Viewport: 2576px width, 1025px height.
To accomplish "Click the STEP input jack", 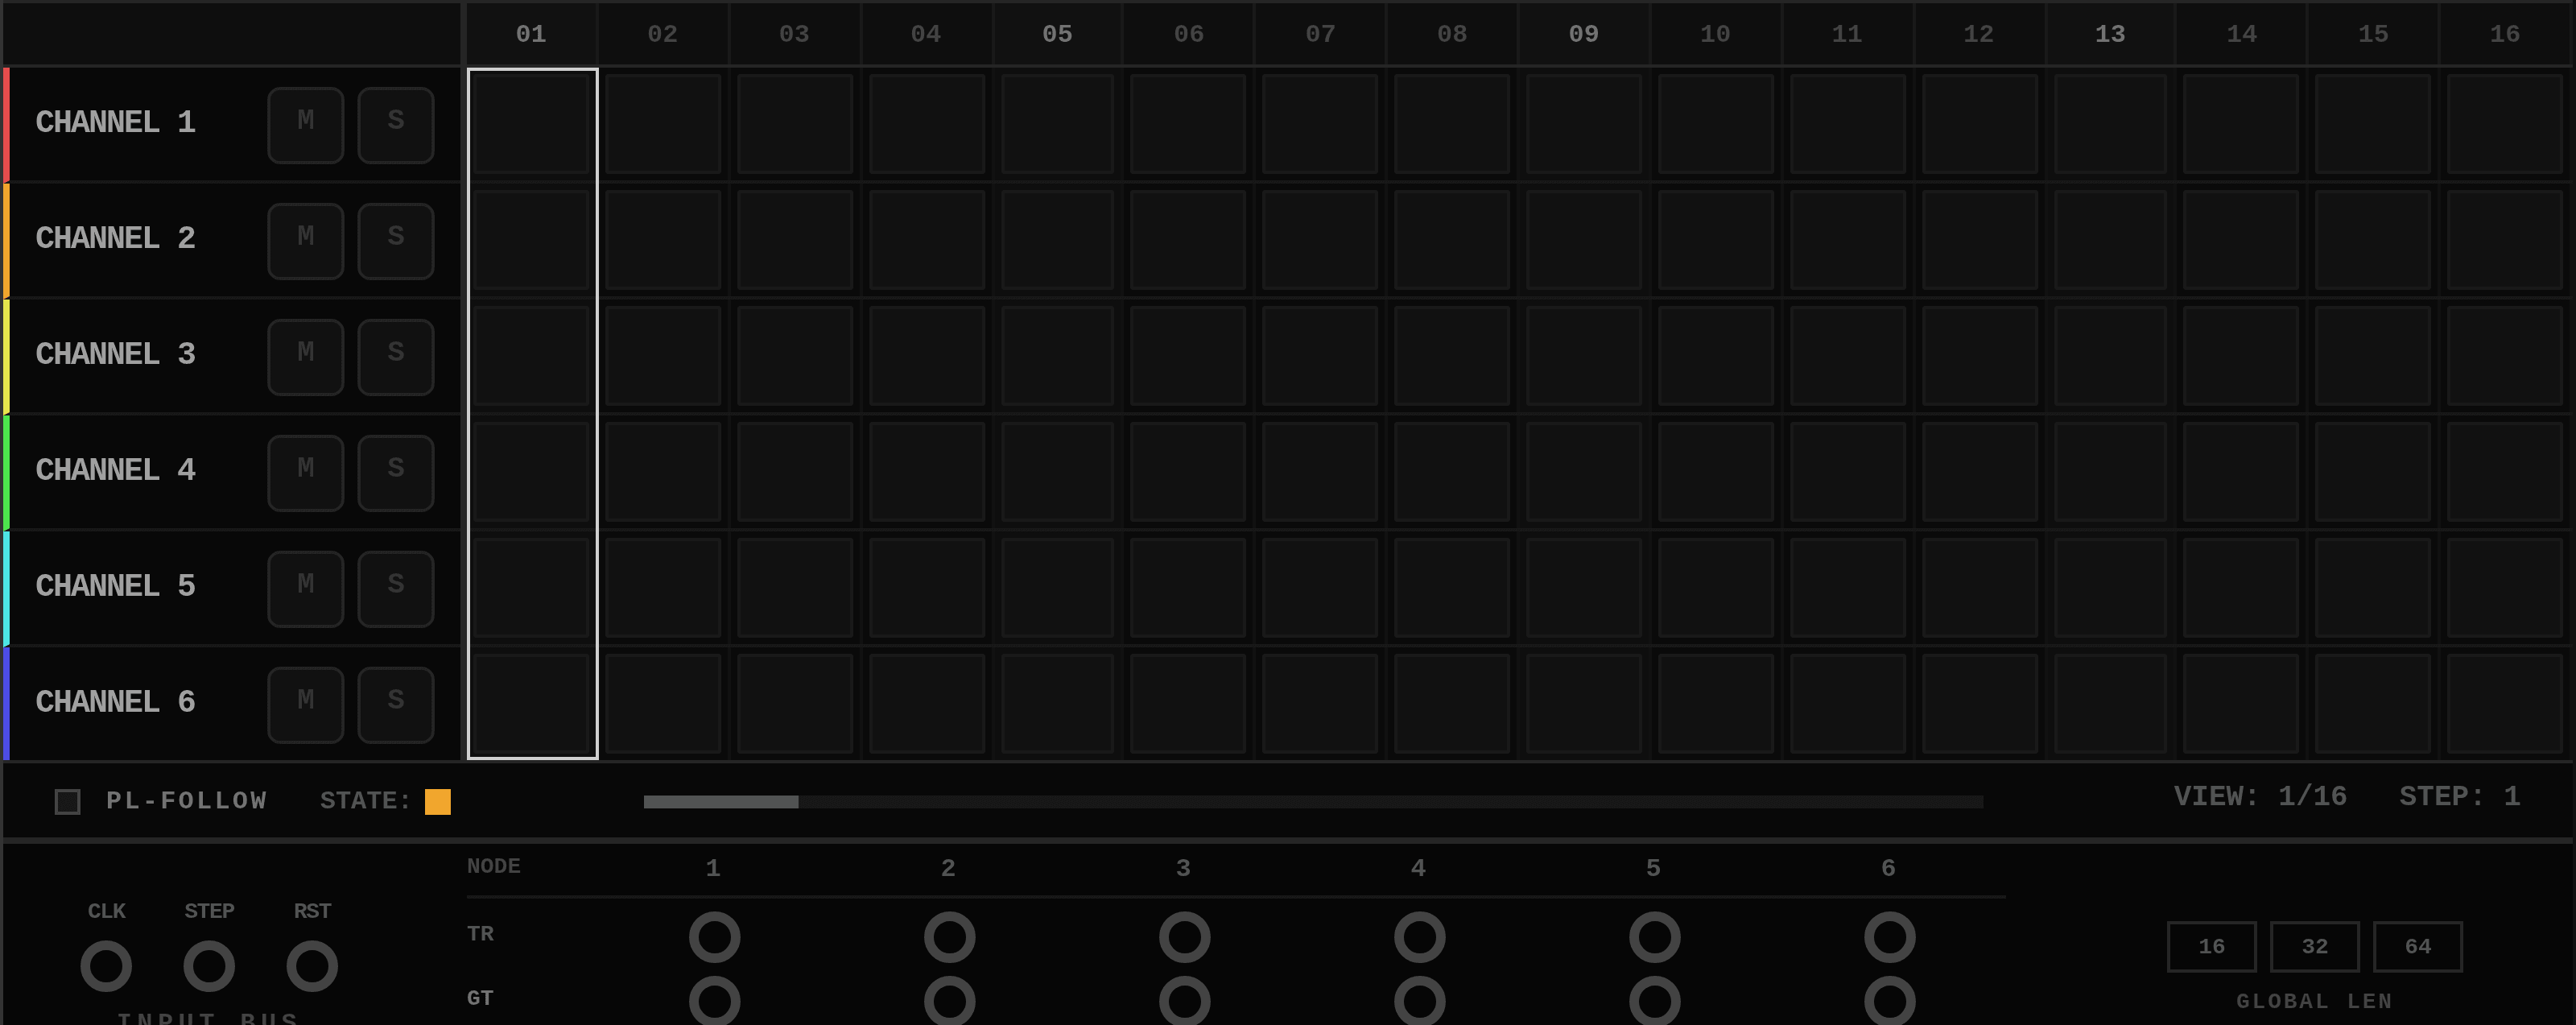I will tap(209, 965).
